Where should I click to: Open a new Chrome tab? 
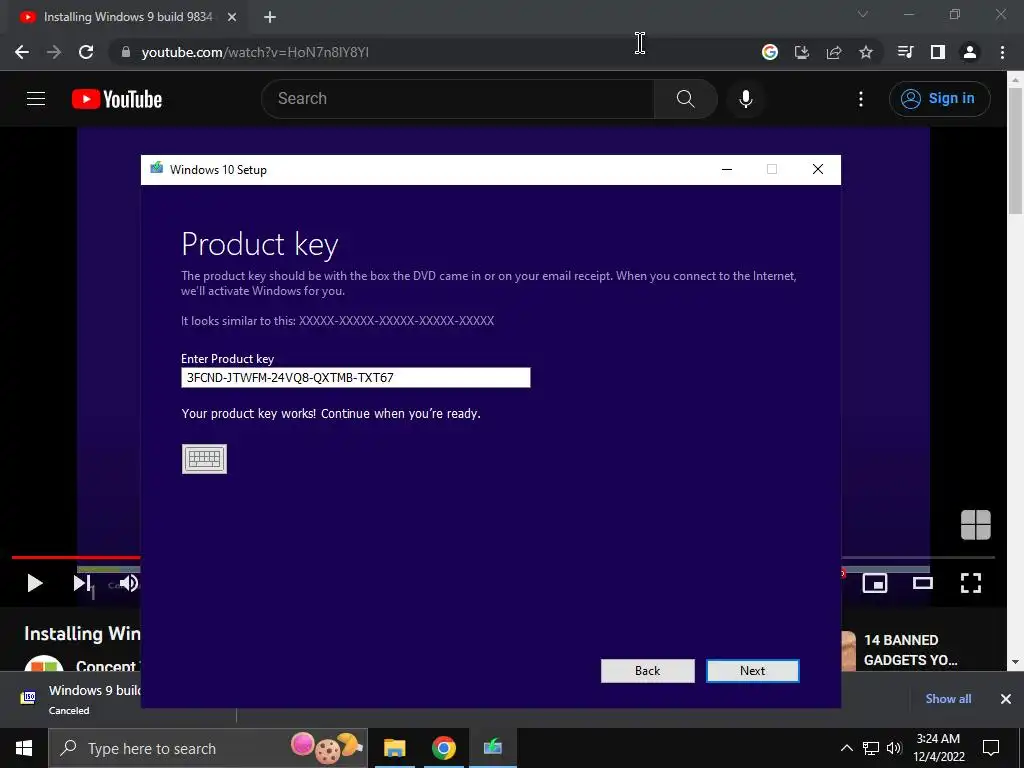[x=270, y=17]
